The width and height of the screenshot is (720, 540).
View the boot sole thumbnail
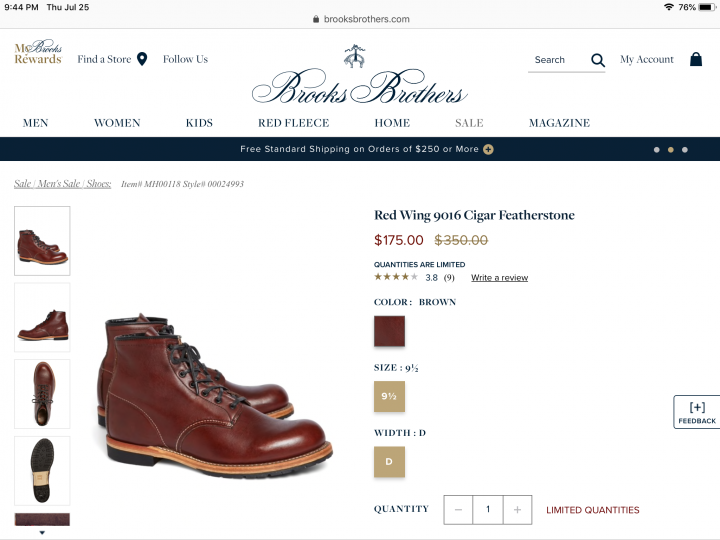point(42,470)
